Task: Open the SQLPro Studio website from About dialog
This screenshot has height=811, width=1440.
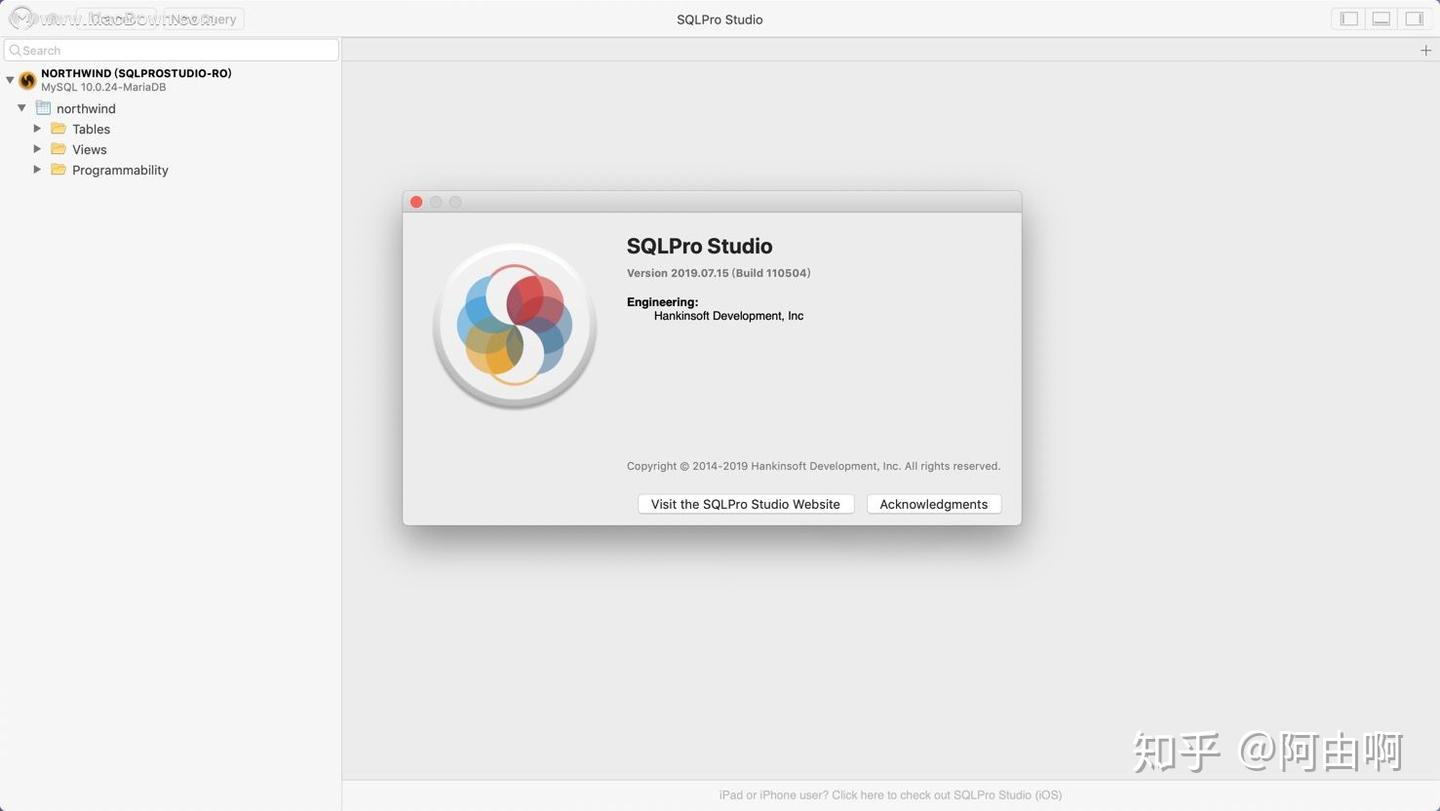Action: pyautogui.click(x=746, y=504)
